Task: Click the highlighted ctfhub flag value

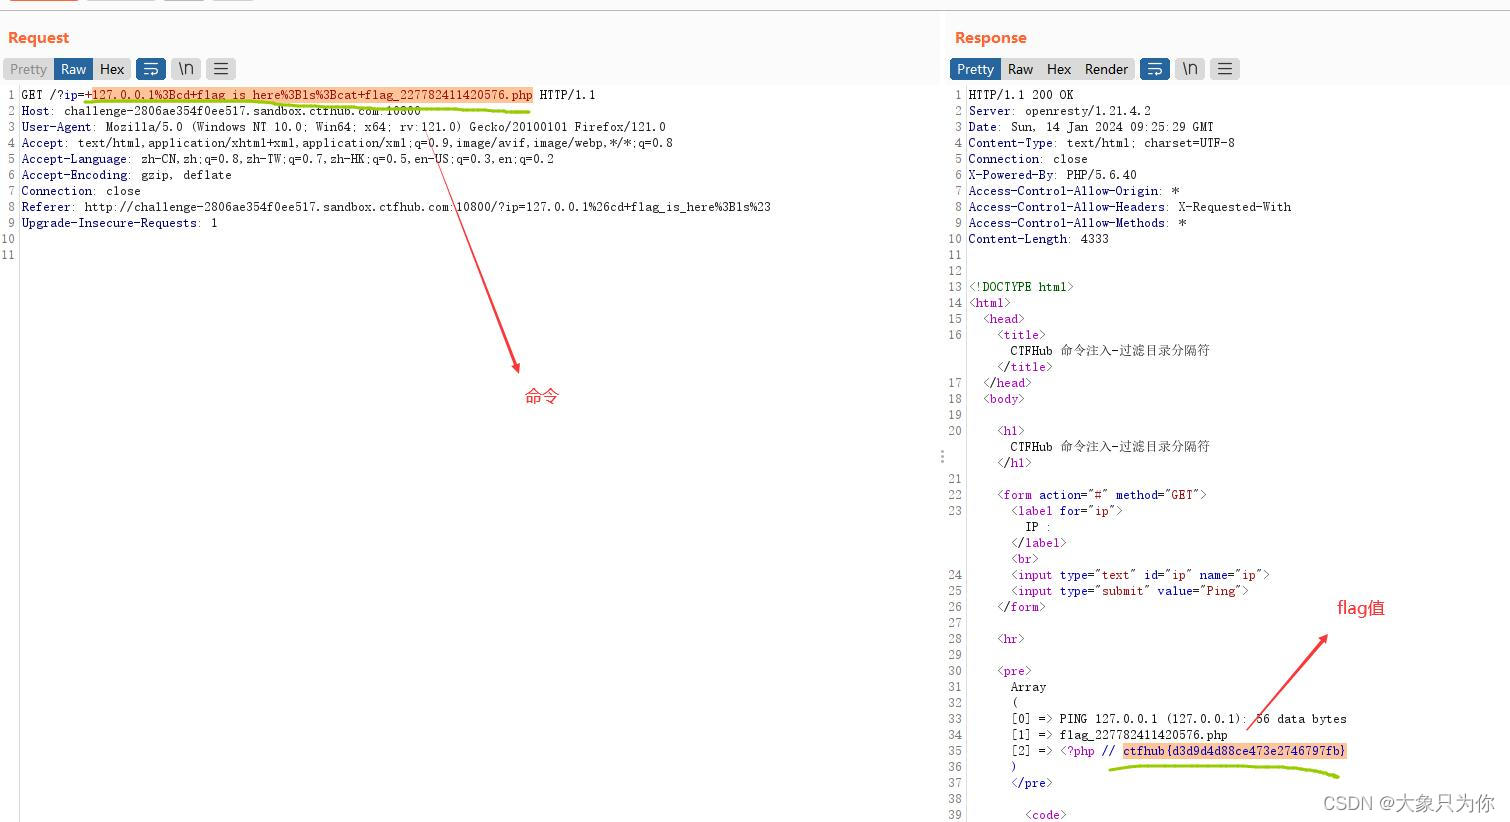Action: [x=1234, y=751]
